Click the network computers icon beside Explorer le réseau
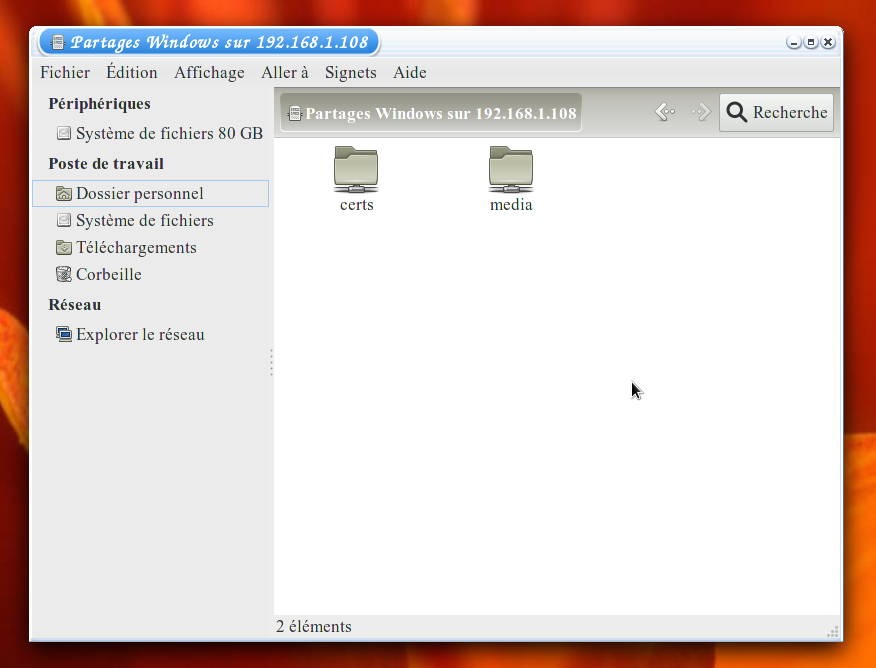This screenshot has height=668, width=876. click(64, 335)
